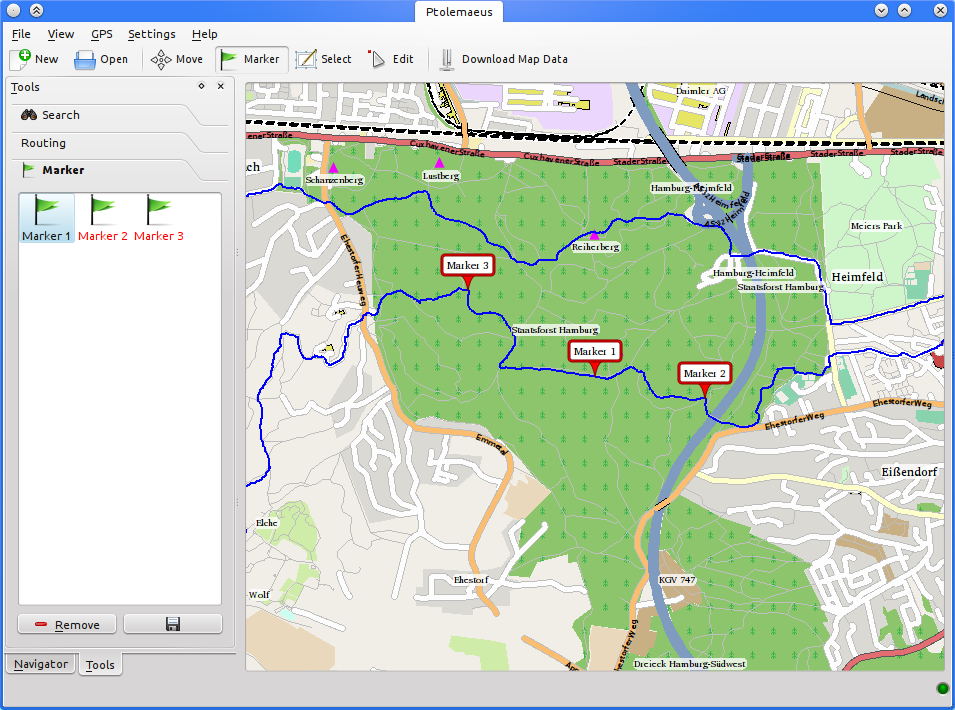Float the Tools panel with diamond button
The image size is (955, 710).
[201, 87]
